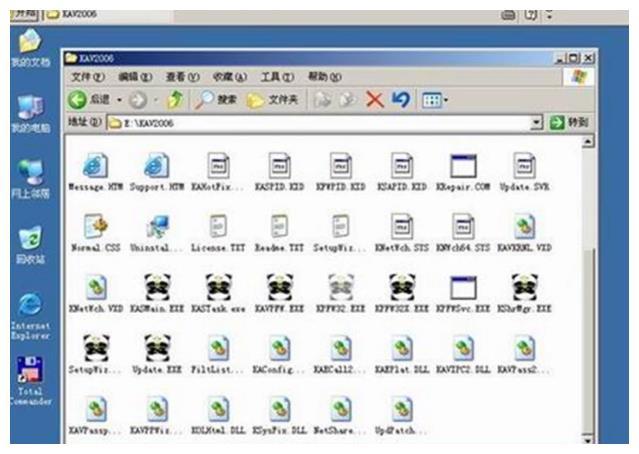
Task: Select the KNetWch.VXD file icon
Action: (x=96, y=287)
